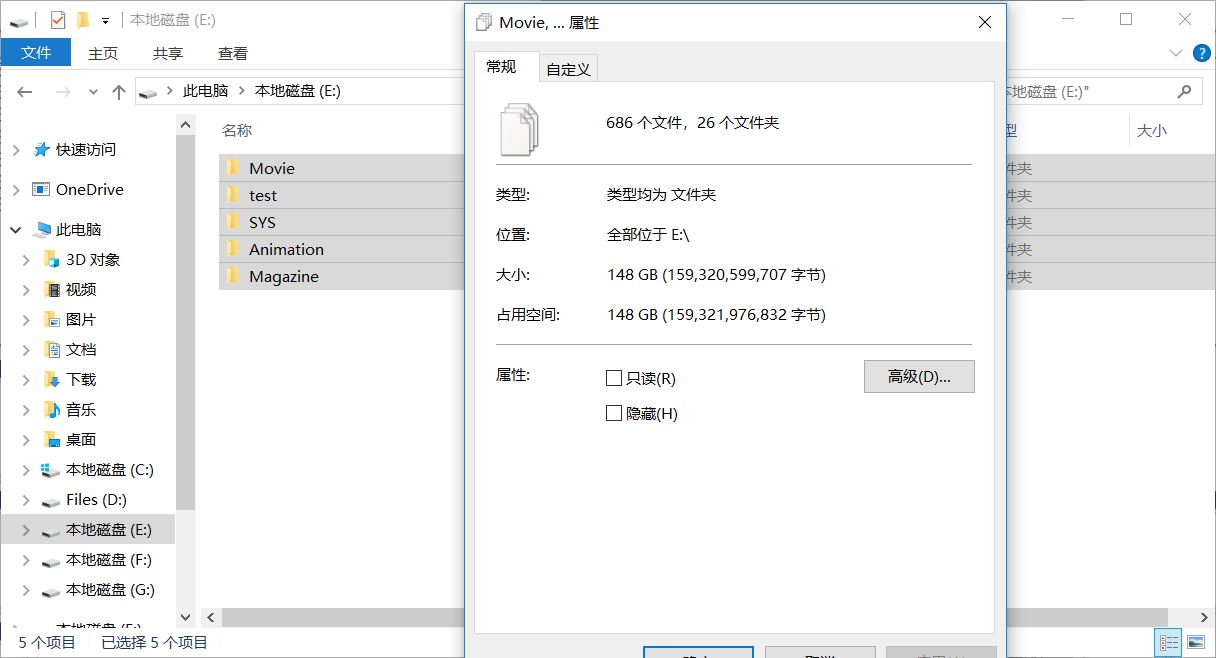The height and width of the screenshot is (658, 1216).
Task: Click the New Folder quick-access icon
Action: [x=83, y=19]
